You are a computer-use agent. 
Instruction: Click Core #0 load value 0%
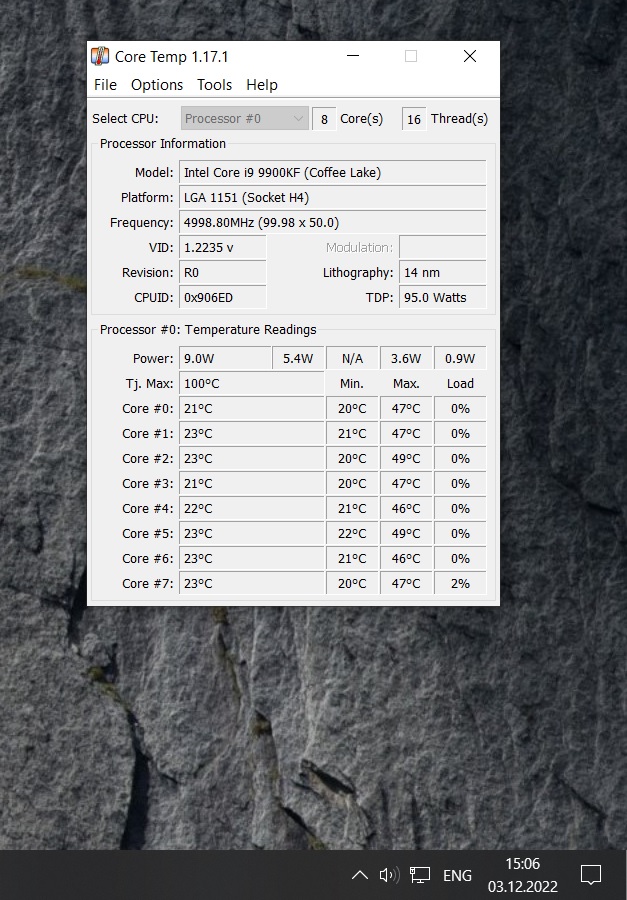(460, 409)
